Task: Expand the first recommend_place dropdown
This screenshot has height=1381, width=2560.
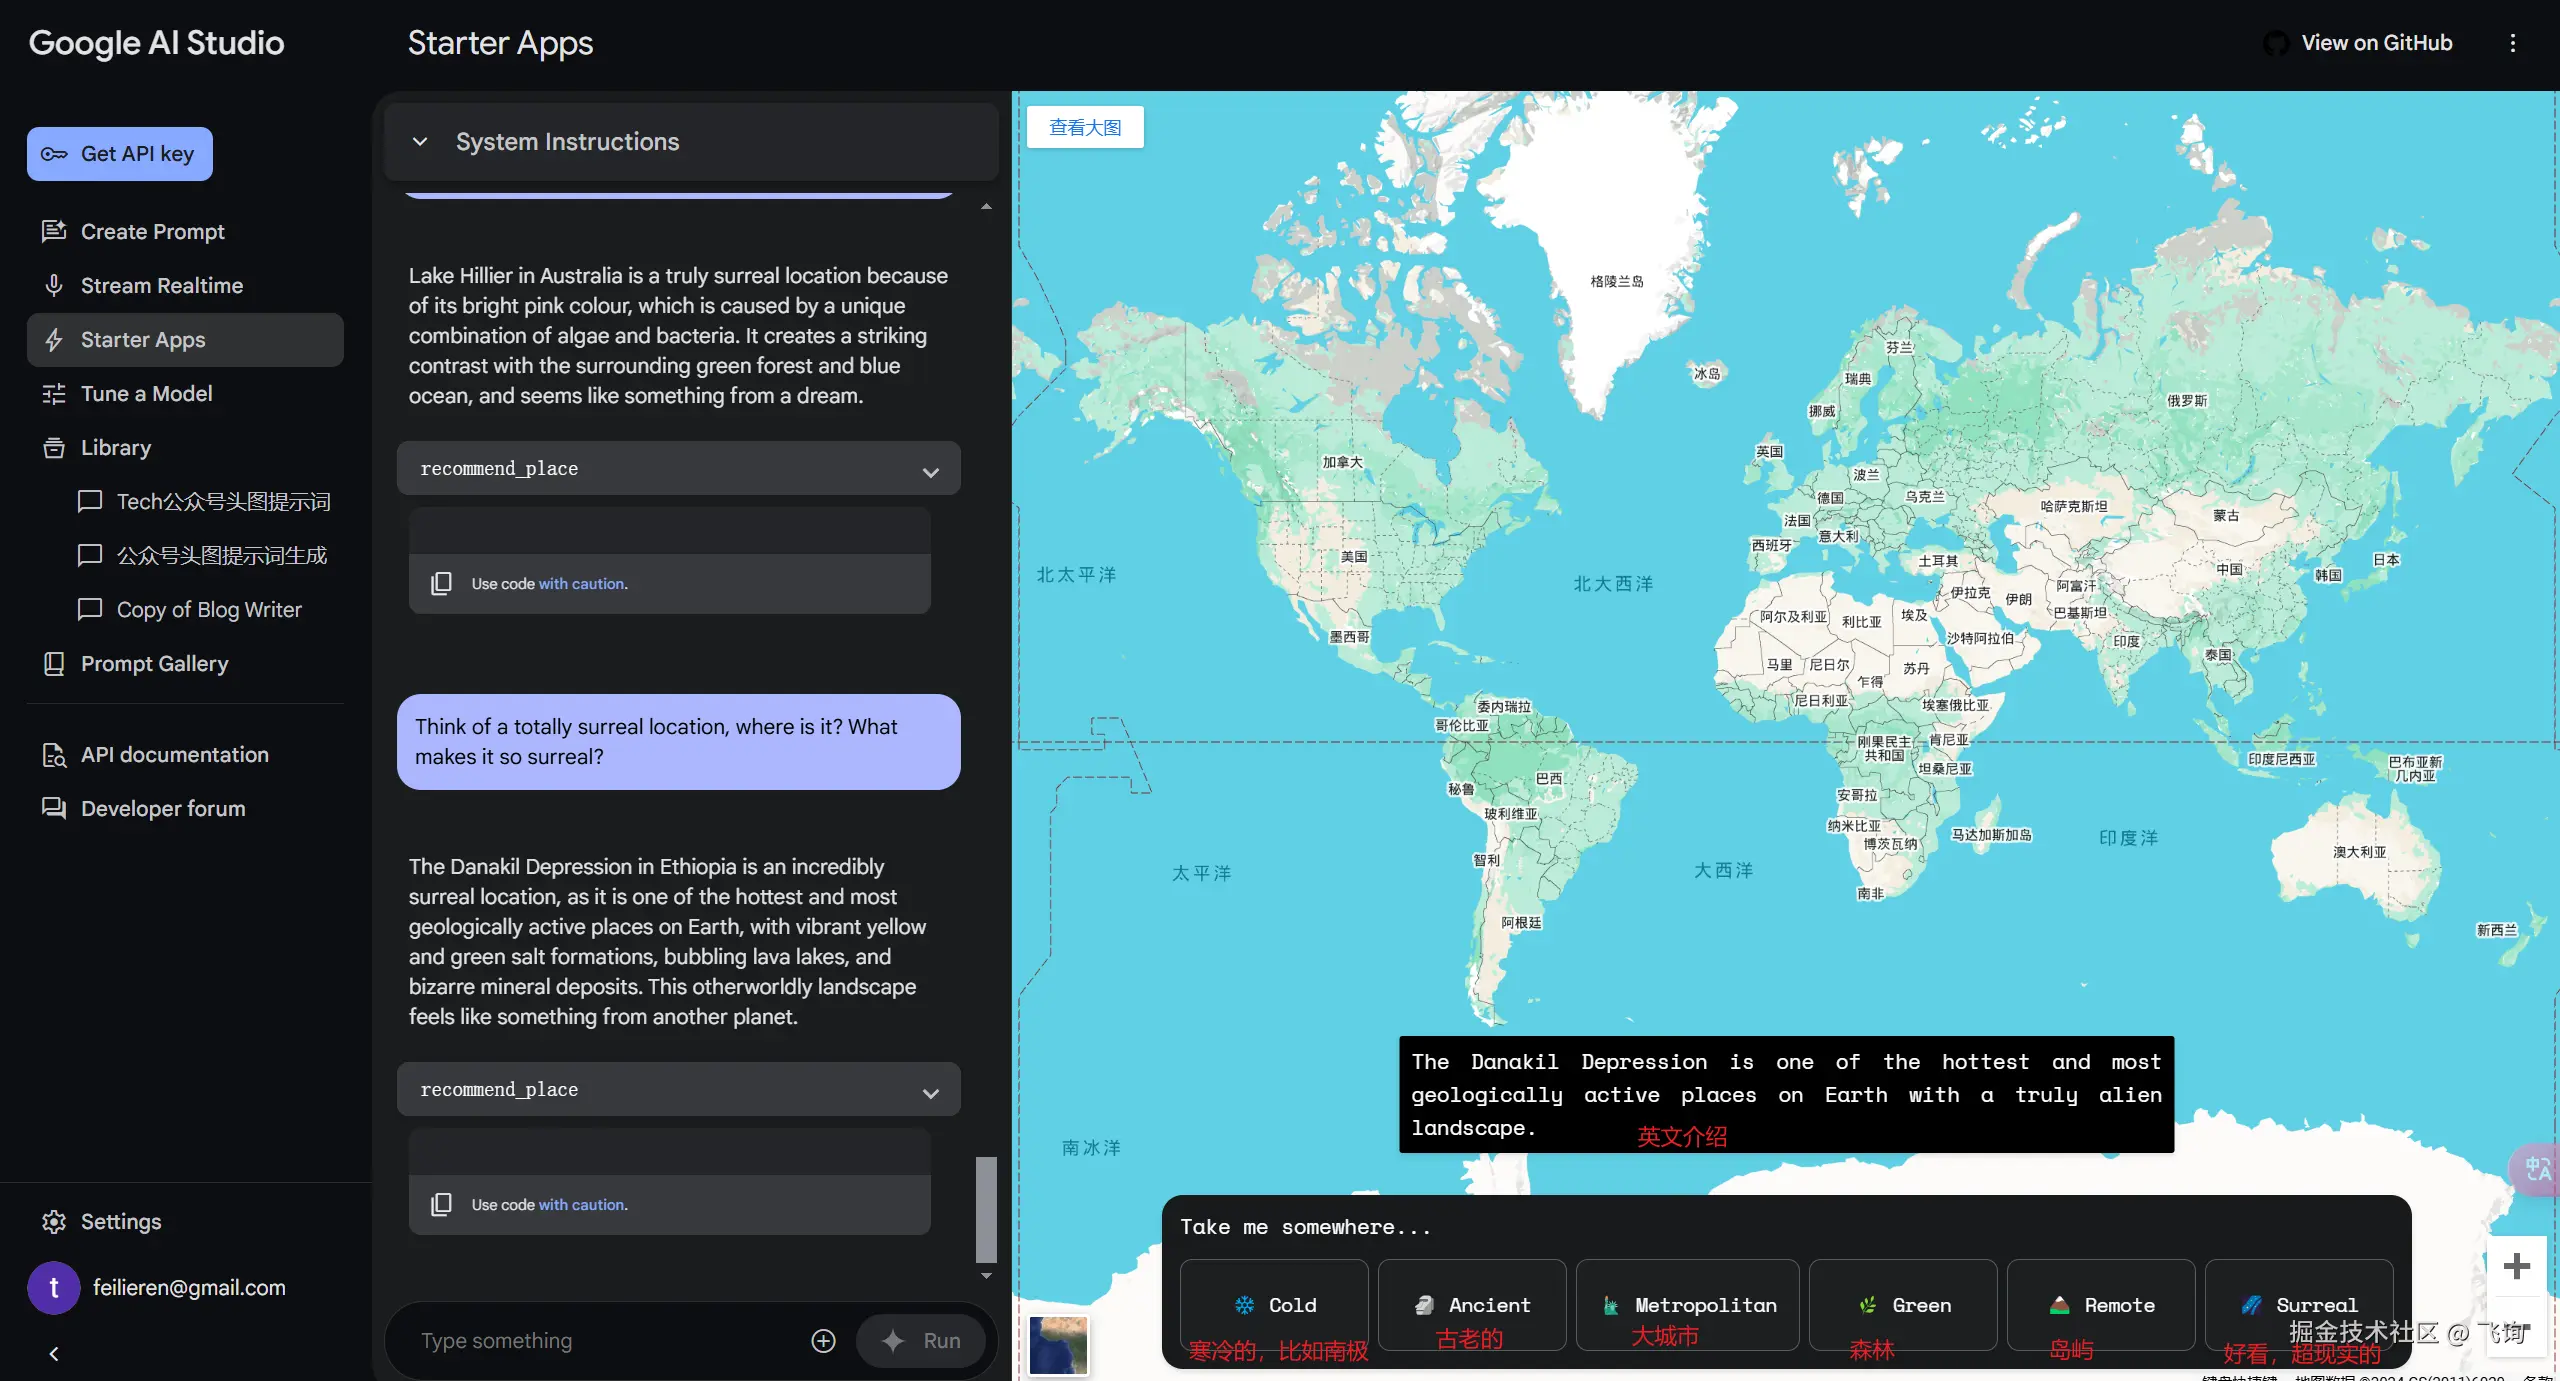Action: (x=930, y=470)
